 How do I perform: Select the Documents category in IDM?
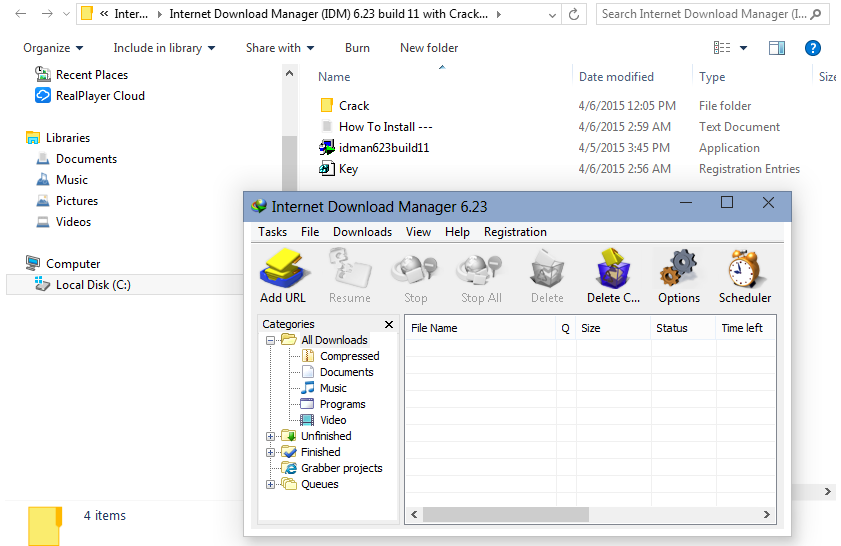[x=346, y=372]
